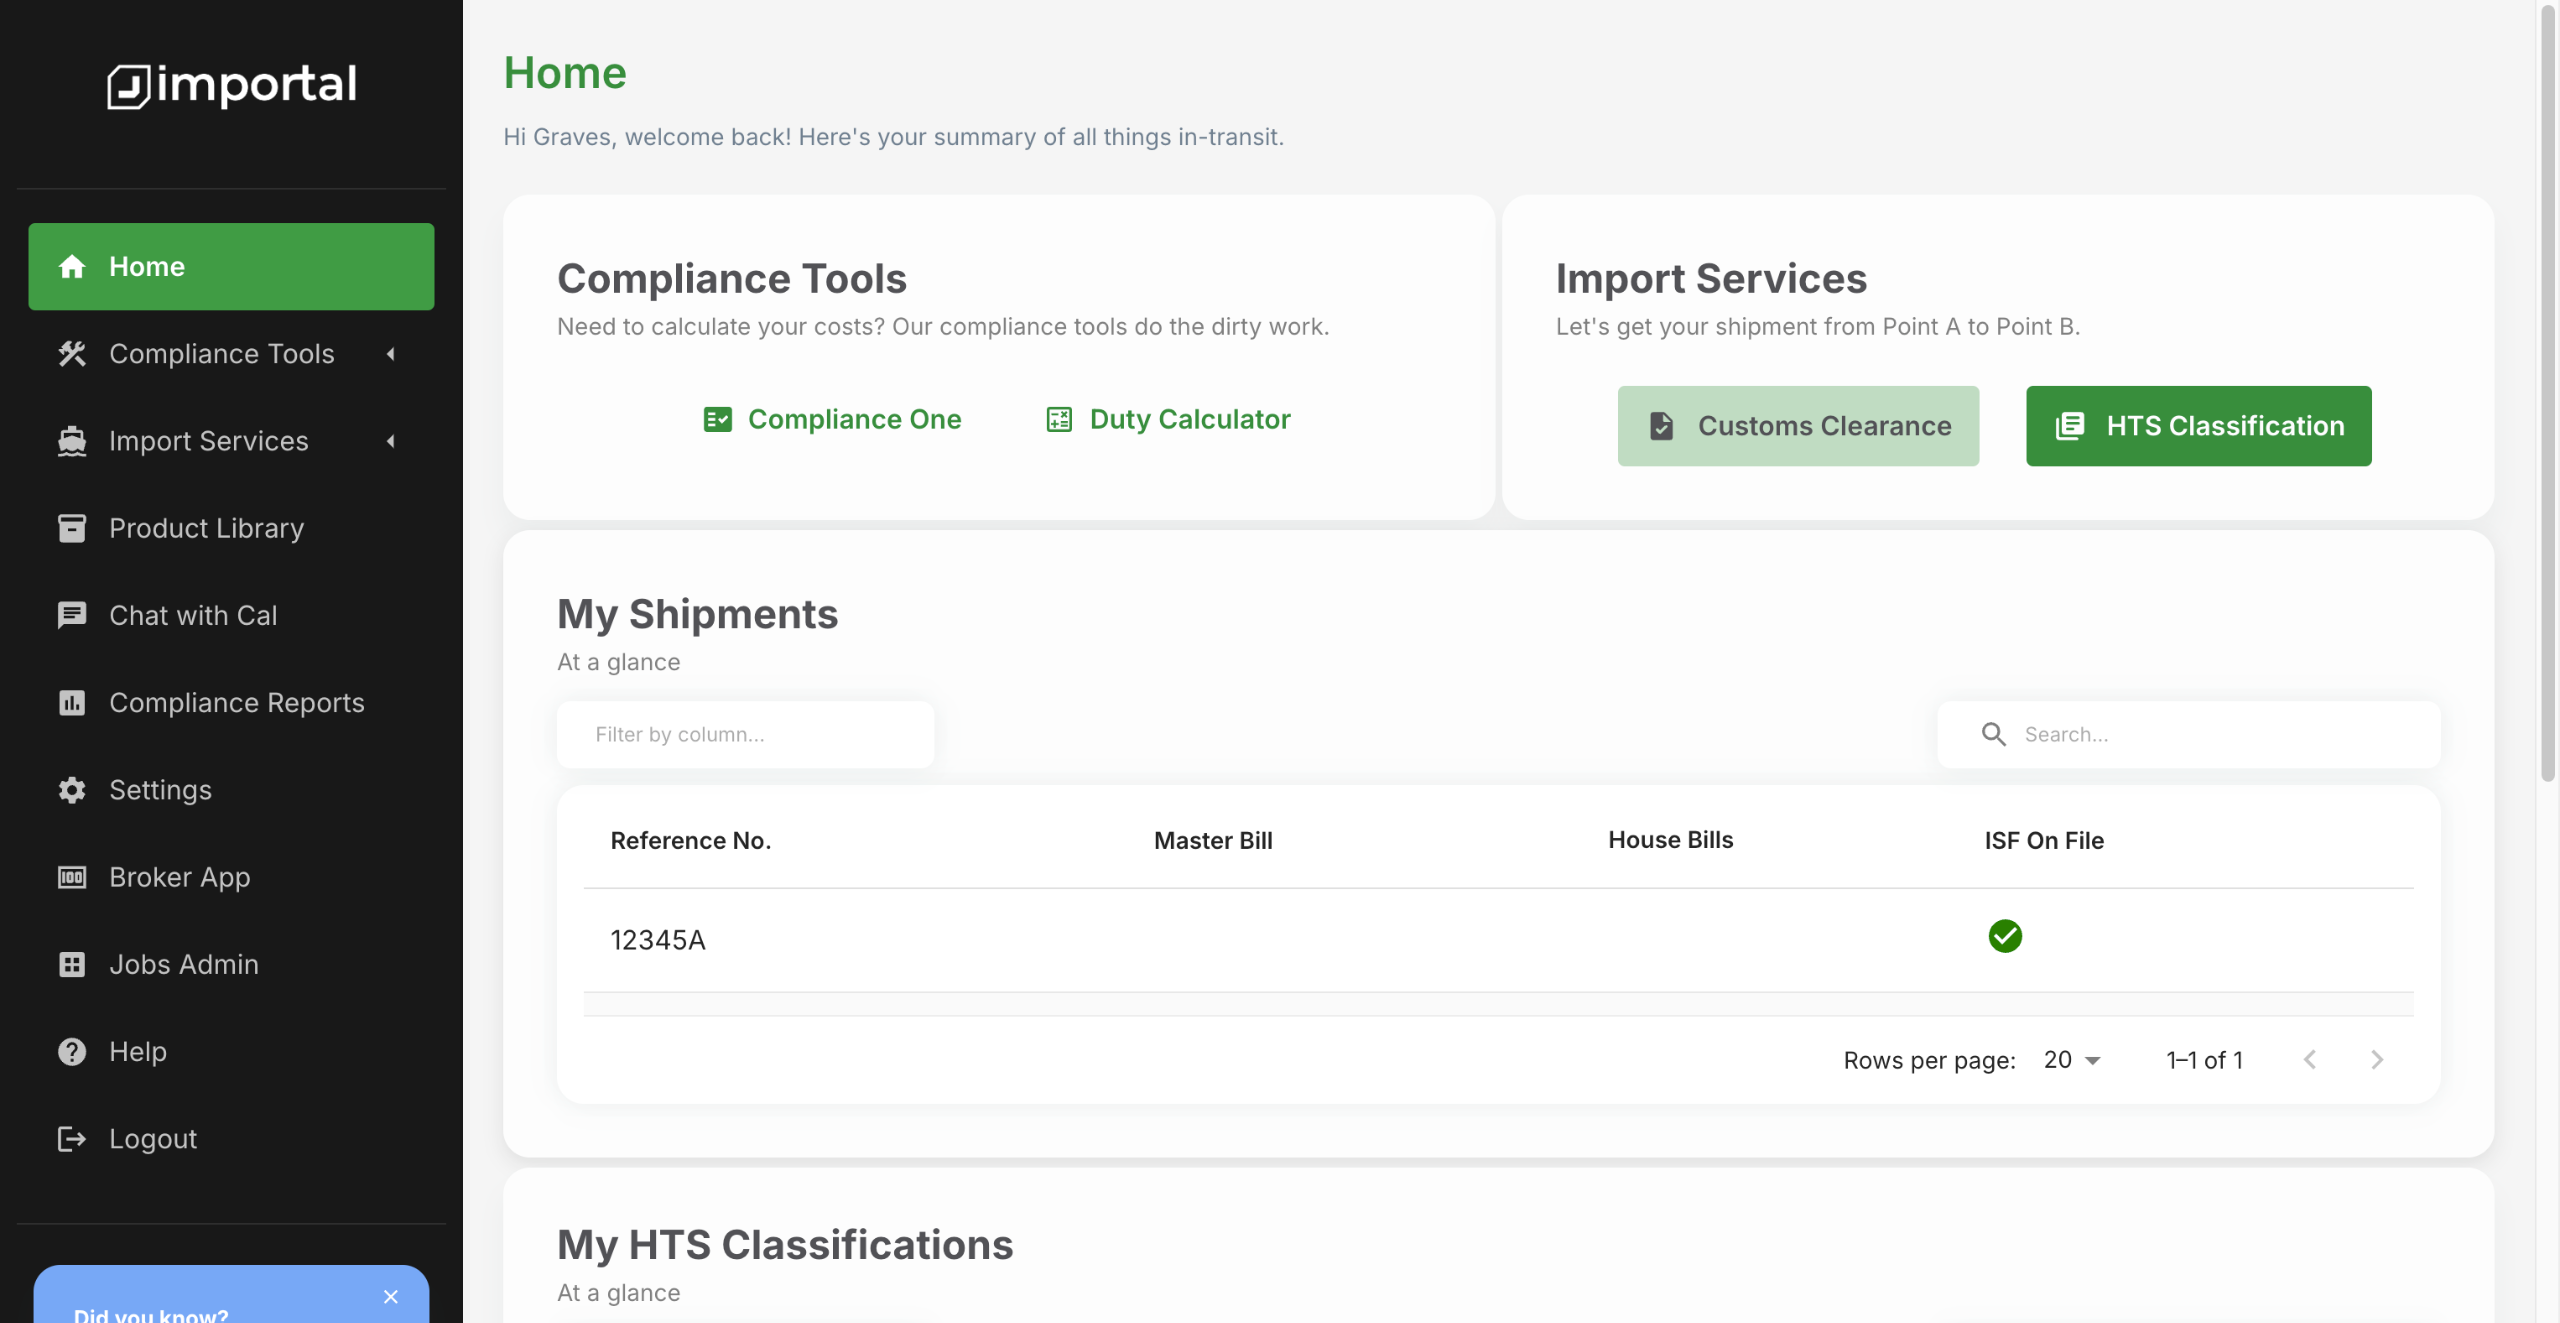Expand Import Services sidebar submenu arrow
This screenshot has height=1323, width=2560.
391,441
